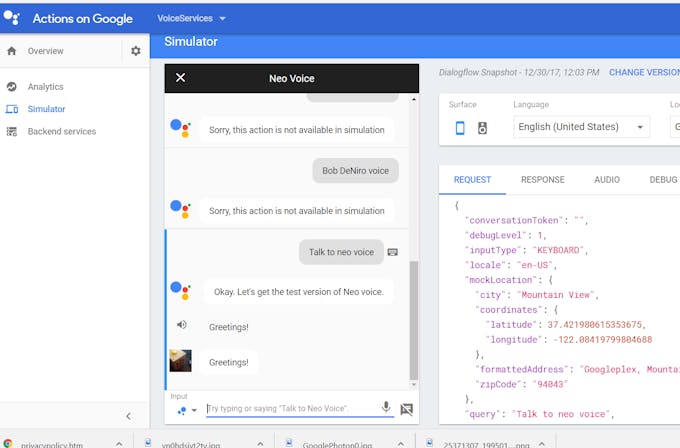
Task: Click the "94043" zipCode value
Action: 550,384
